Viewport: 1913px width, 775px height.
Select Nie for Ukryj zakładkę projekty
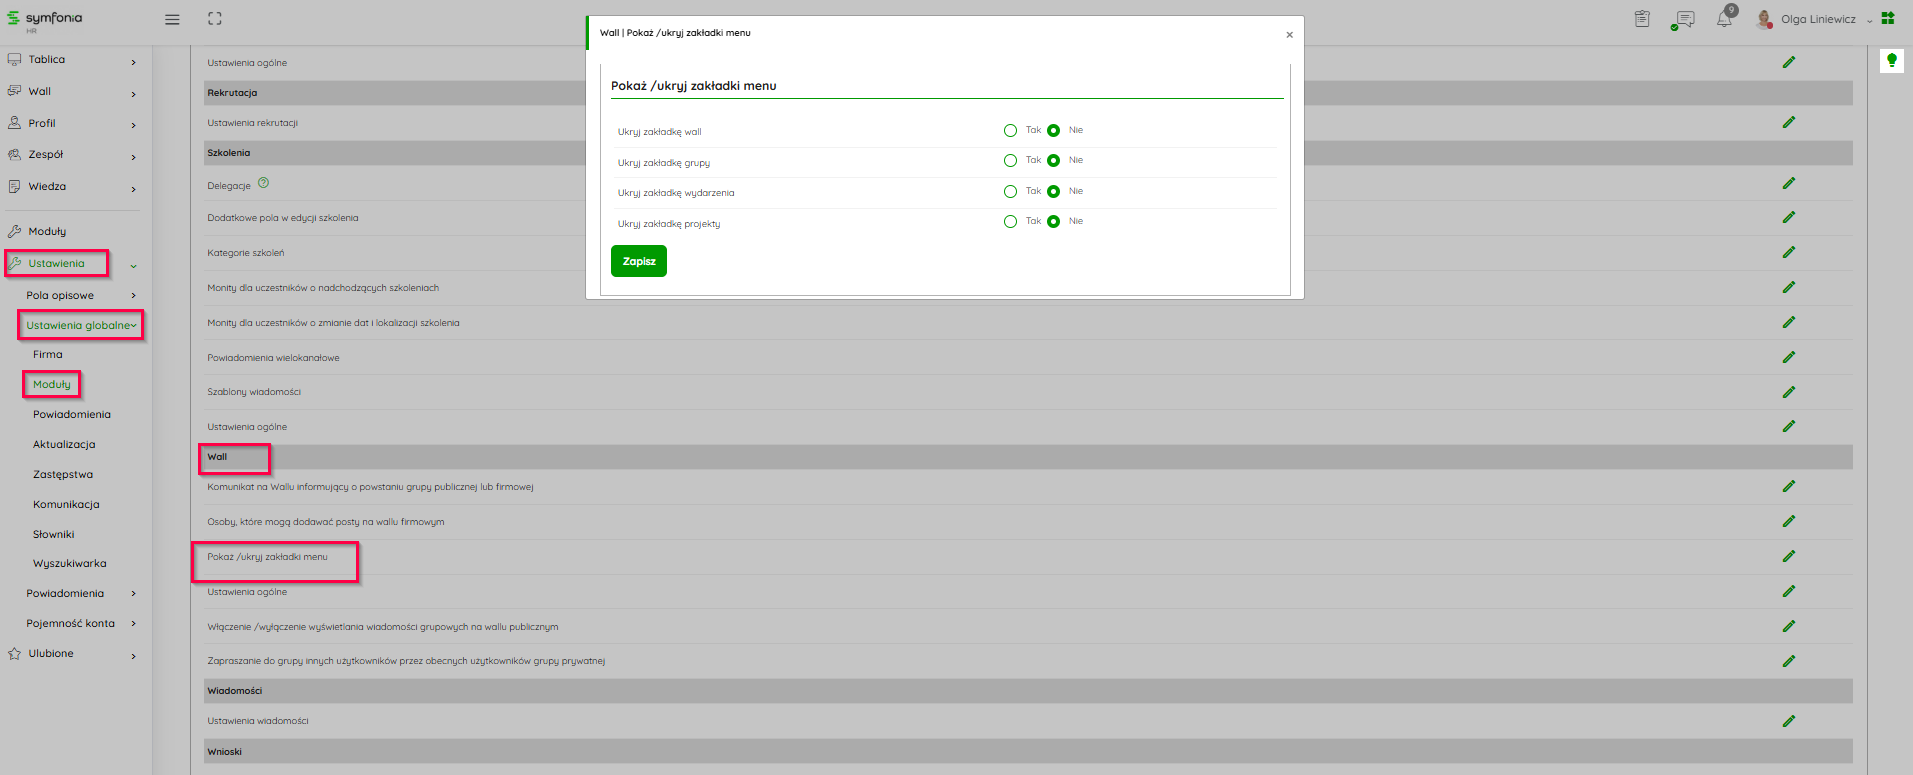(x=1053, y=222)
